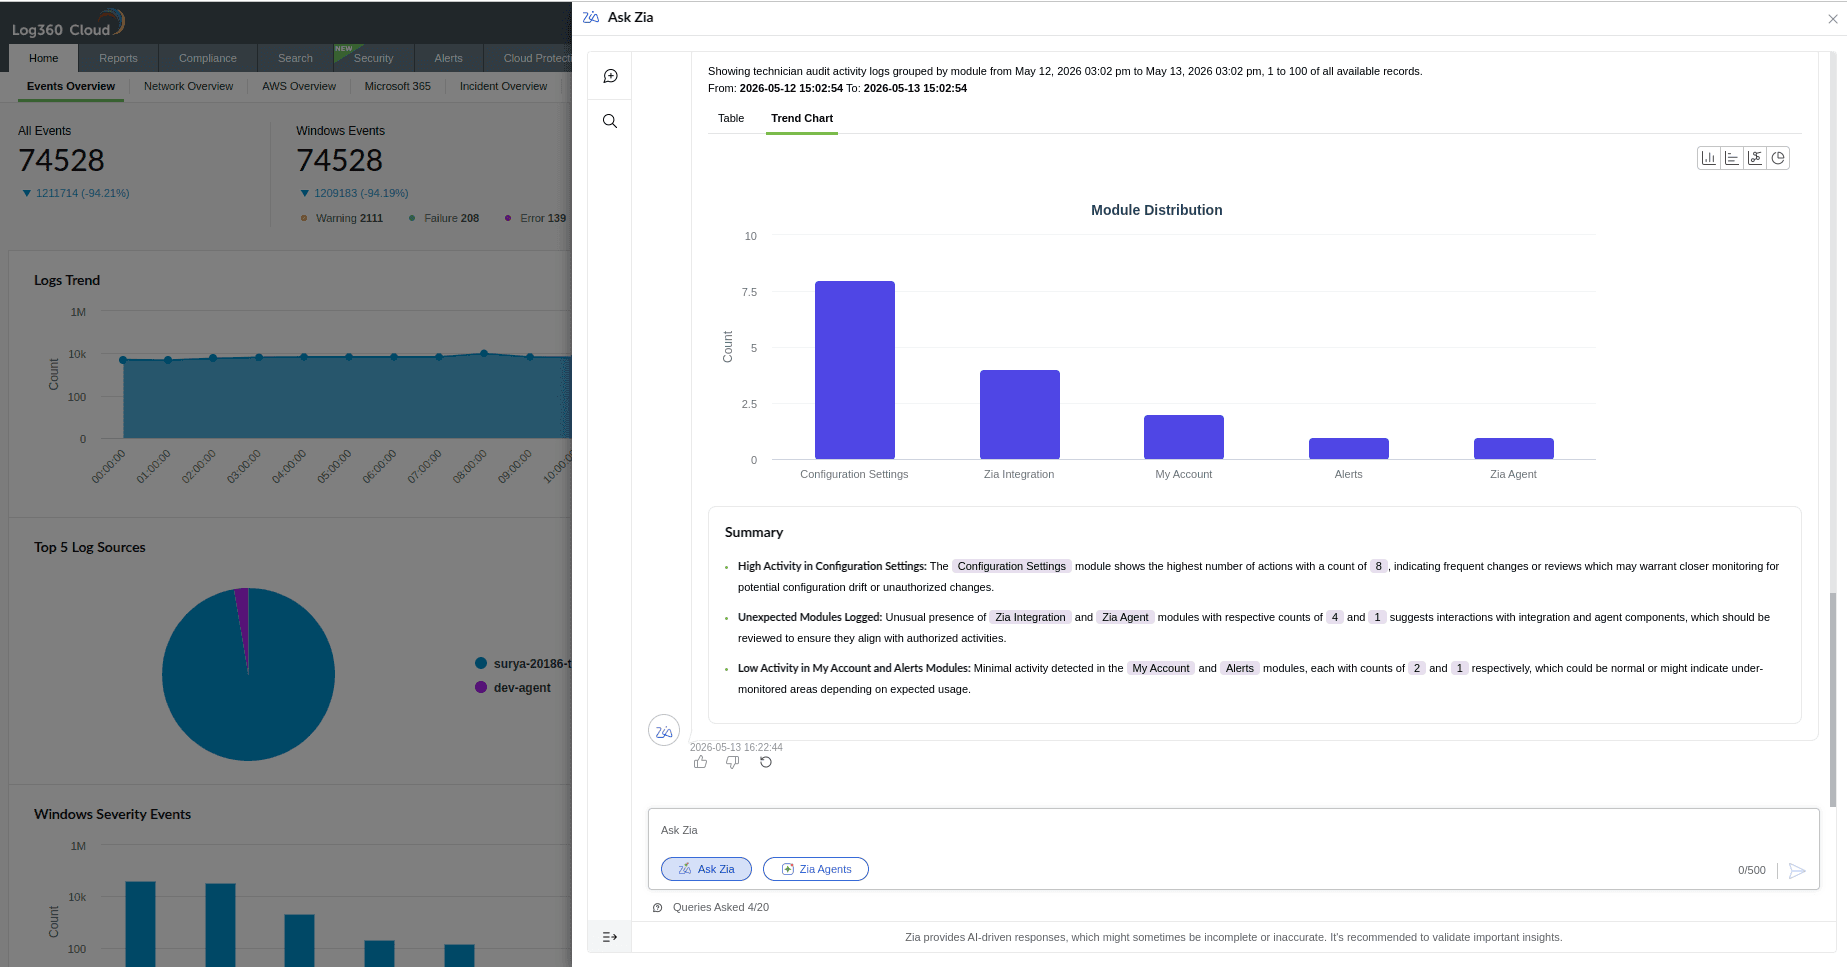
Task: Click the Alerts bar in chart
Action: [x=1349, y=449]
